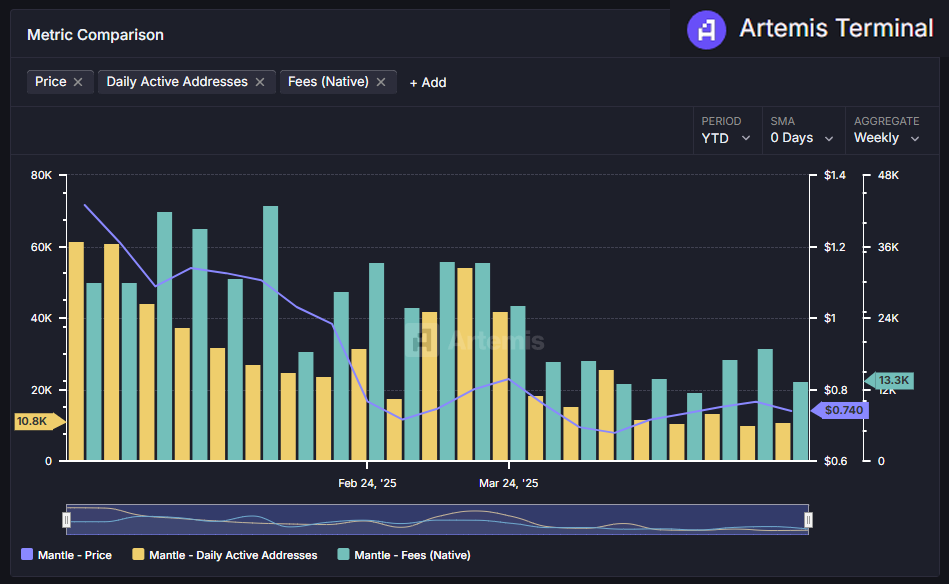This screenshot has height=584, width=949.
Task: Open the PERIOD YTD dropdown
Action: (x=726, y=130)
